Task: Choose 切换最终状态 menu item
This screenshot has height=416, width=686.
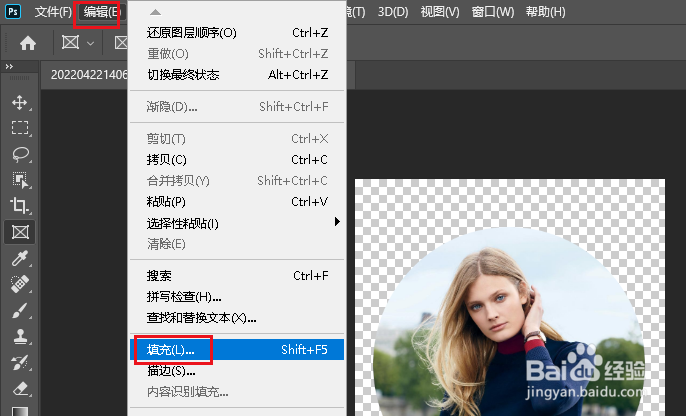Action: 237,75
